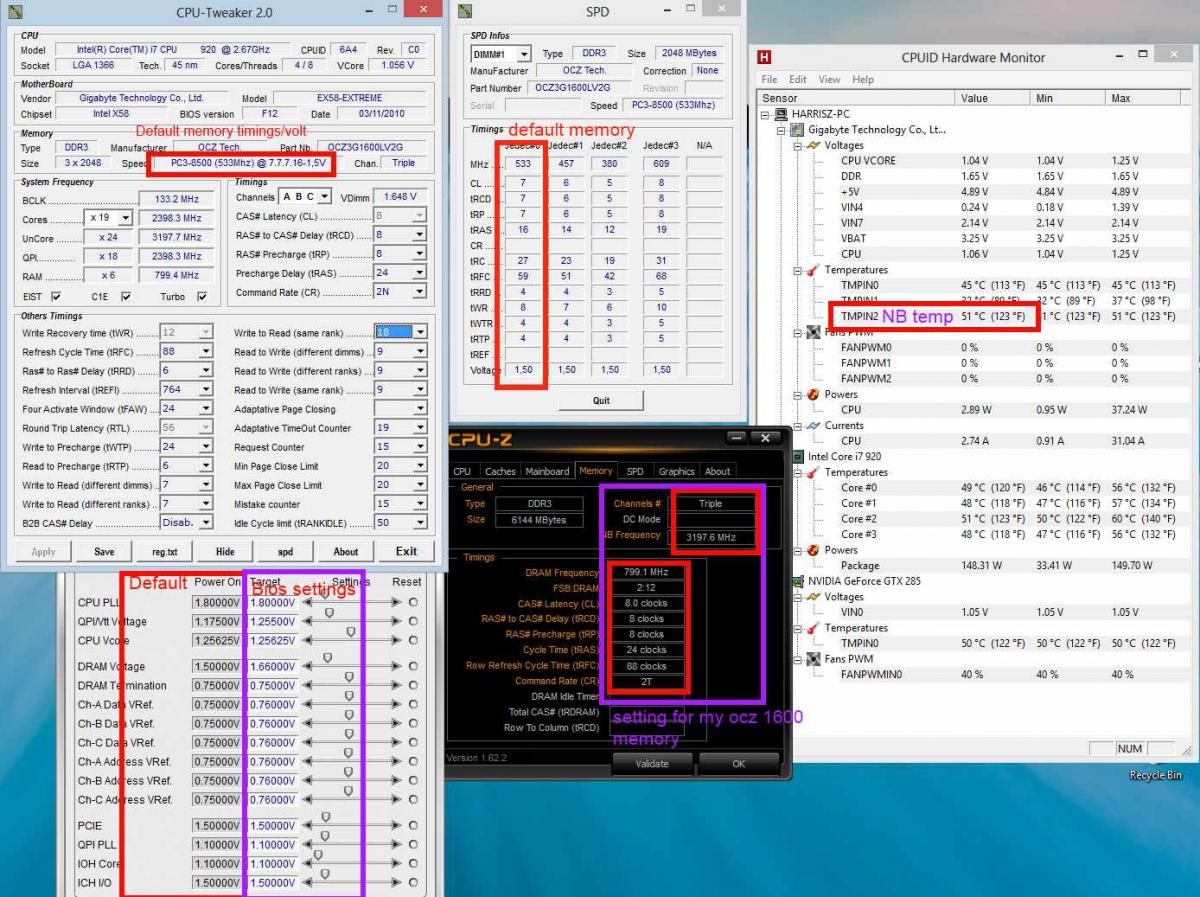
Task: Click left arrow on CPU PLL voltage row
Action: 306,603
